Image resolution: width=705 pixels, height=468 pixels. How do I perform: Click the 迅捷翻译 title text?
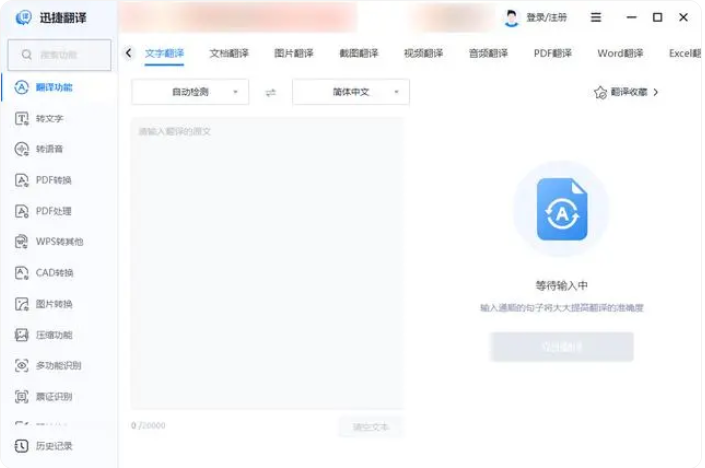point(63,18)
